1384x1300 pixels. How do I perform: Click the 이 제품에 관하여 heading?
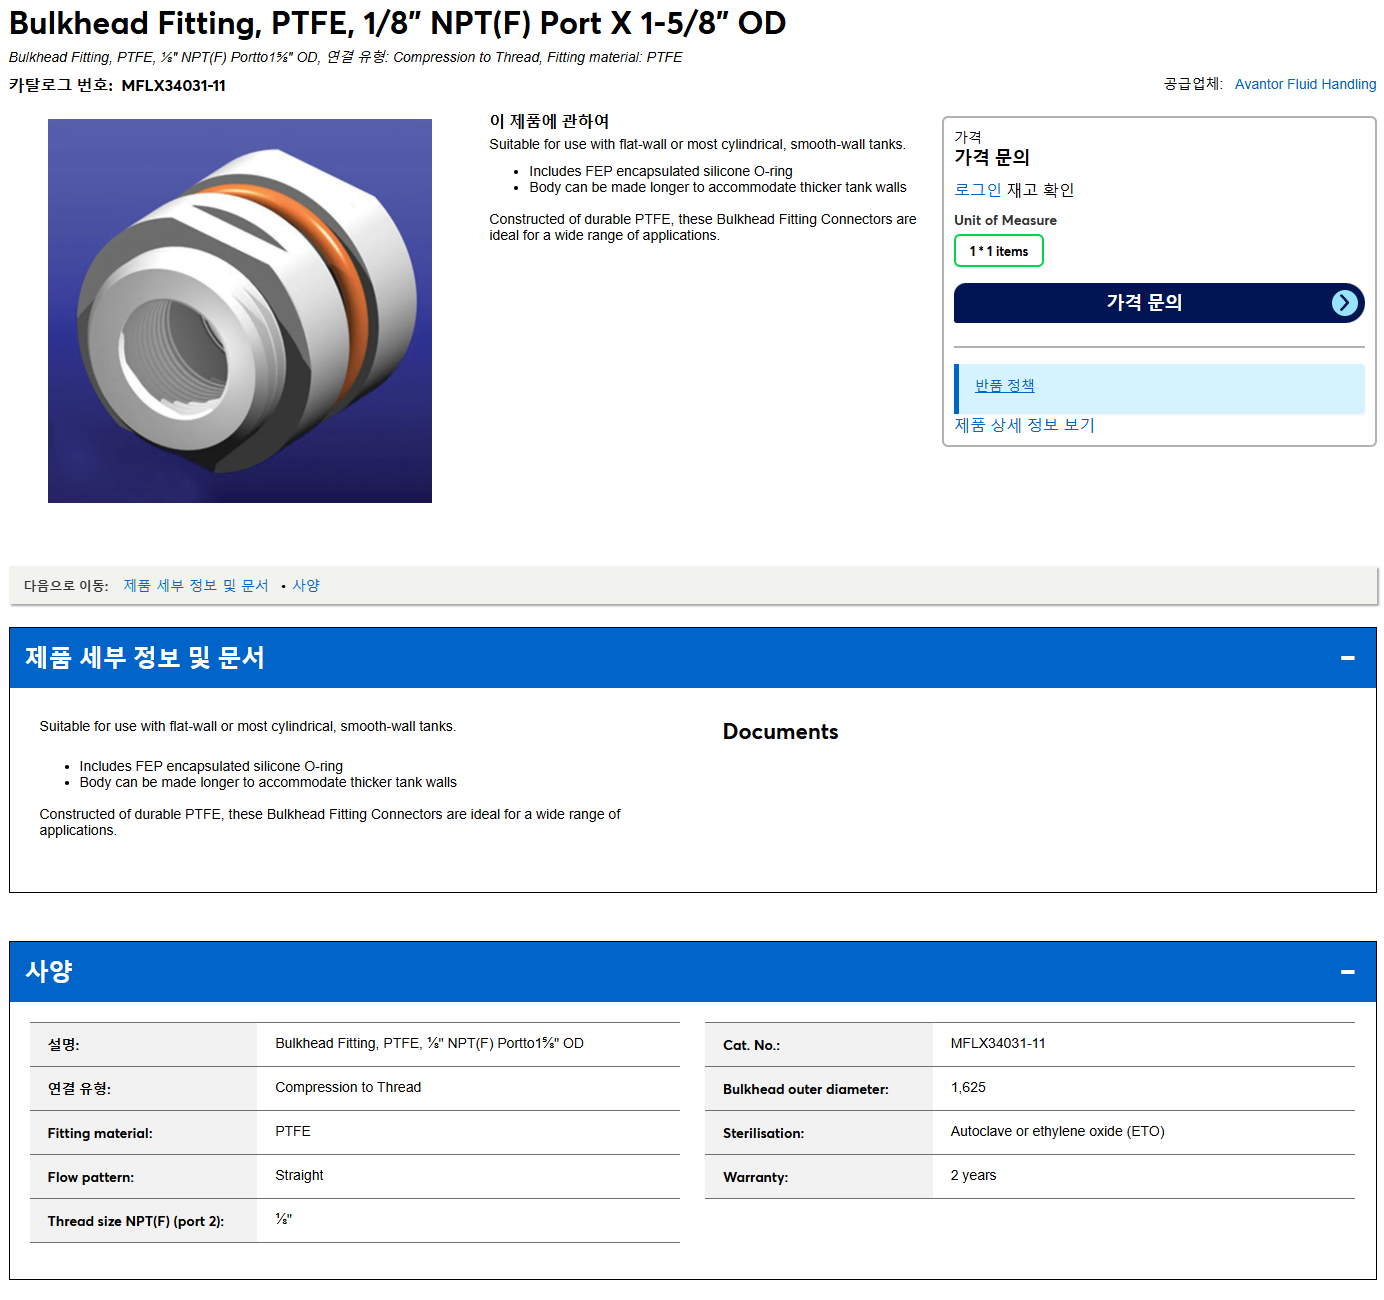(549, 121)
